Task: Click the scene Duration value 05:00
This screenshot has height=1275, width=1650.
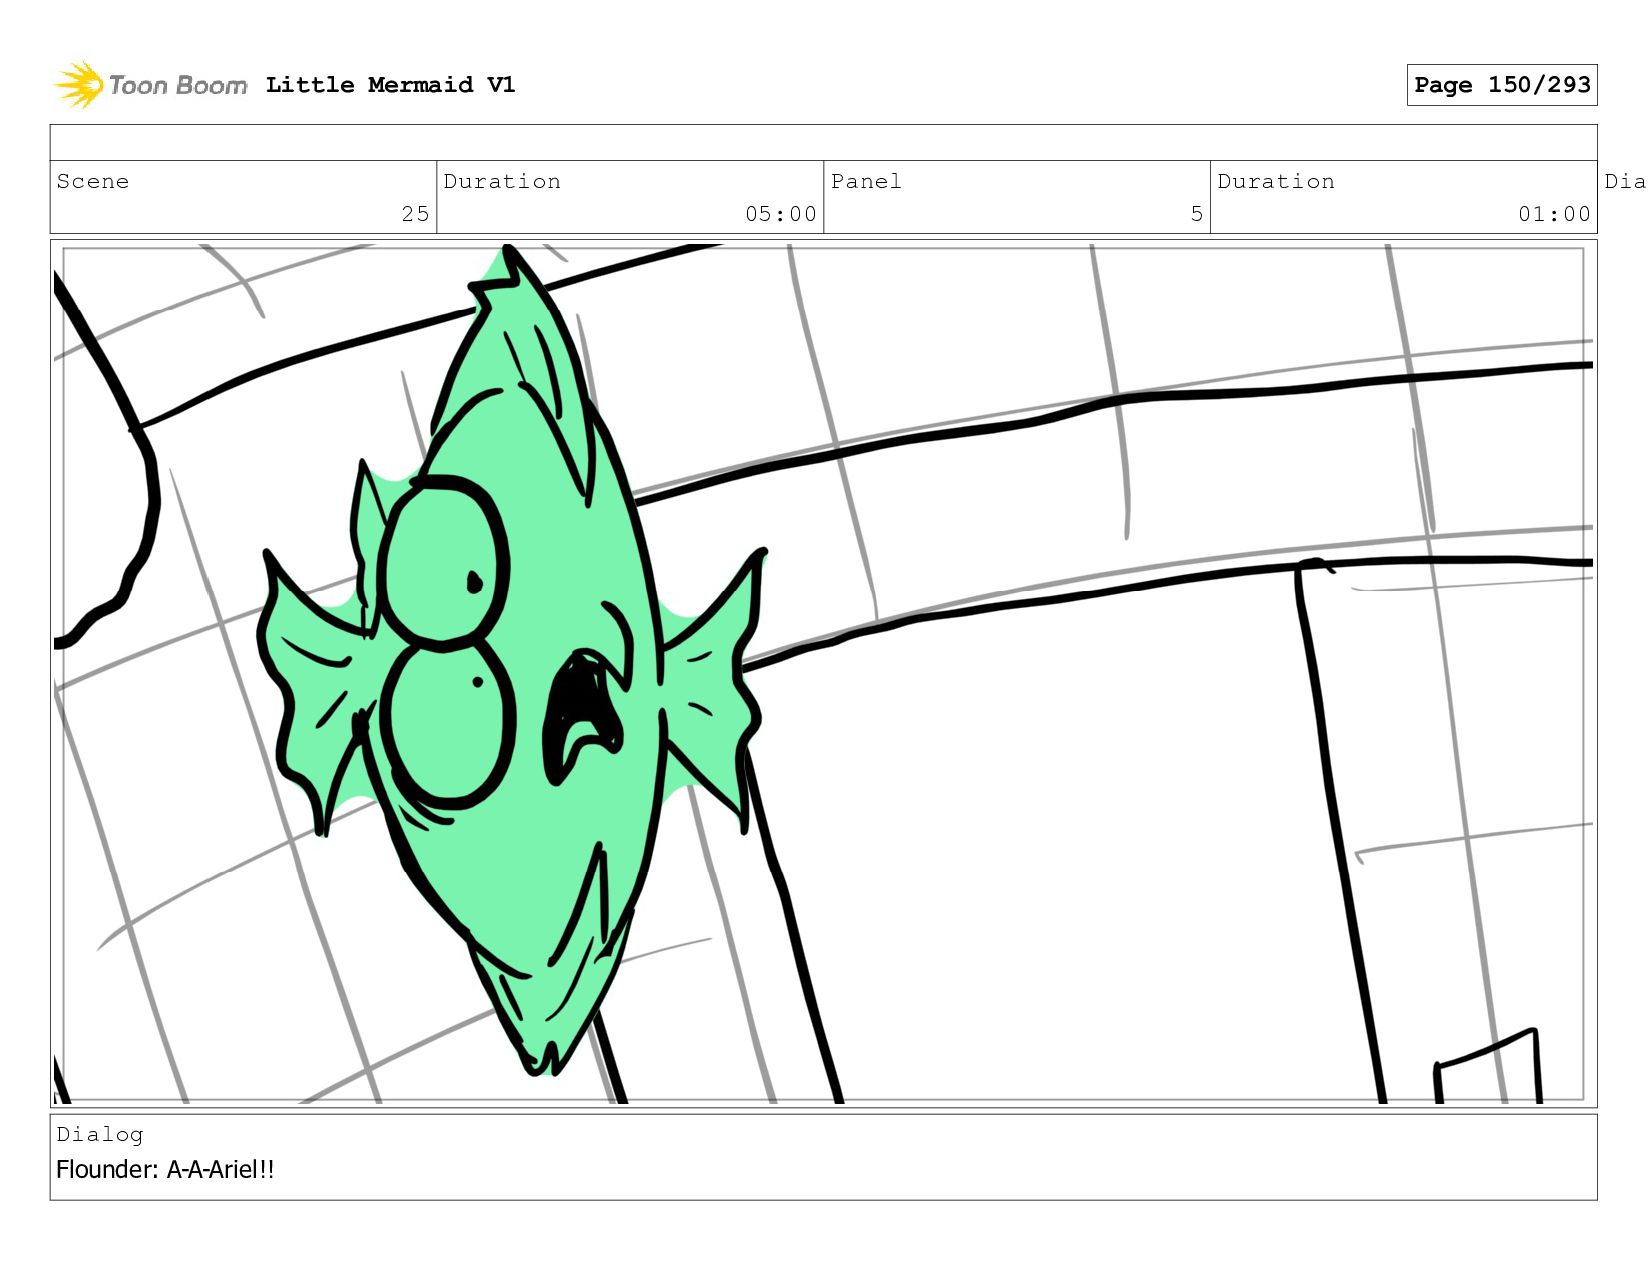Action: (780, 214)
